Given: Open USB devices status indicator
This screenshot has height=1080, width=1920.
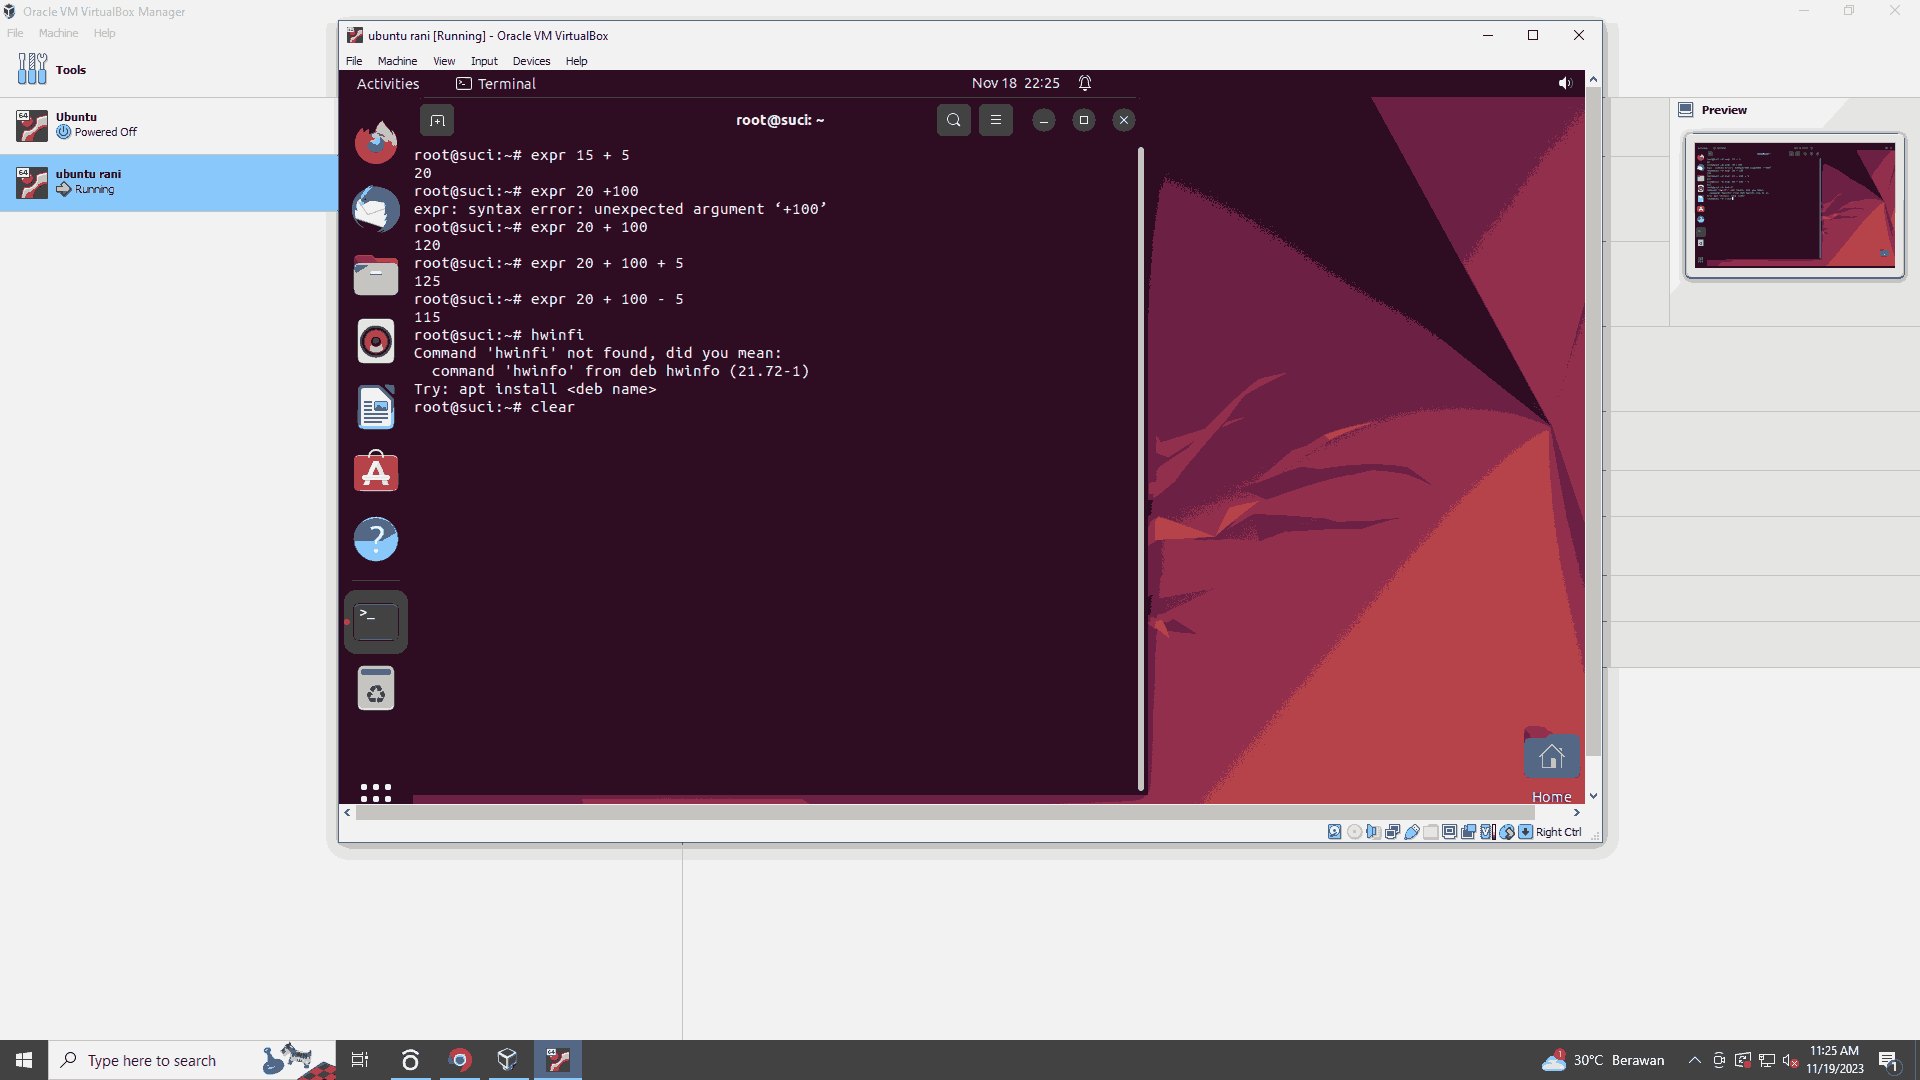Looking at the screenshot, I should (1411, 832).
